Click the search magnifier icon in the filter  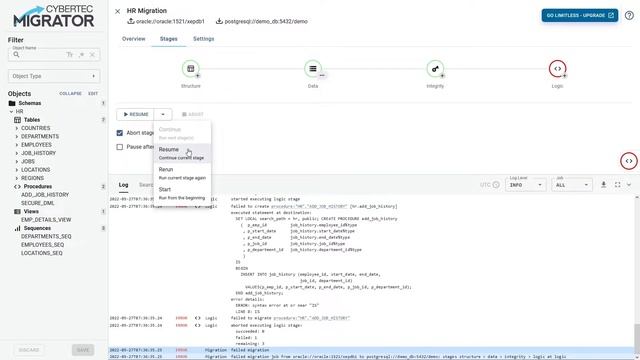click(x=16, y=55)
